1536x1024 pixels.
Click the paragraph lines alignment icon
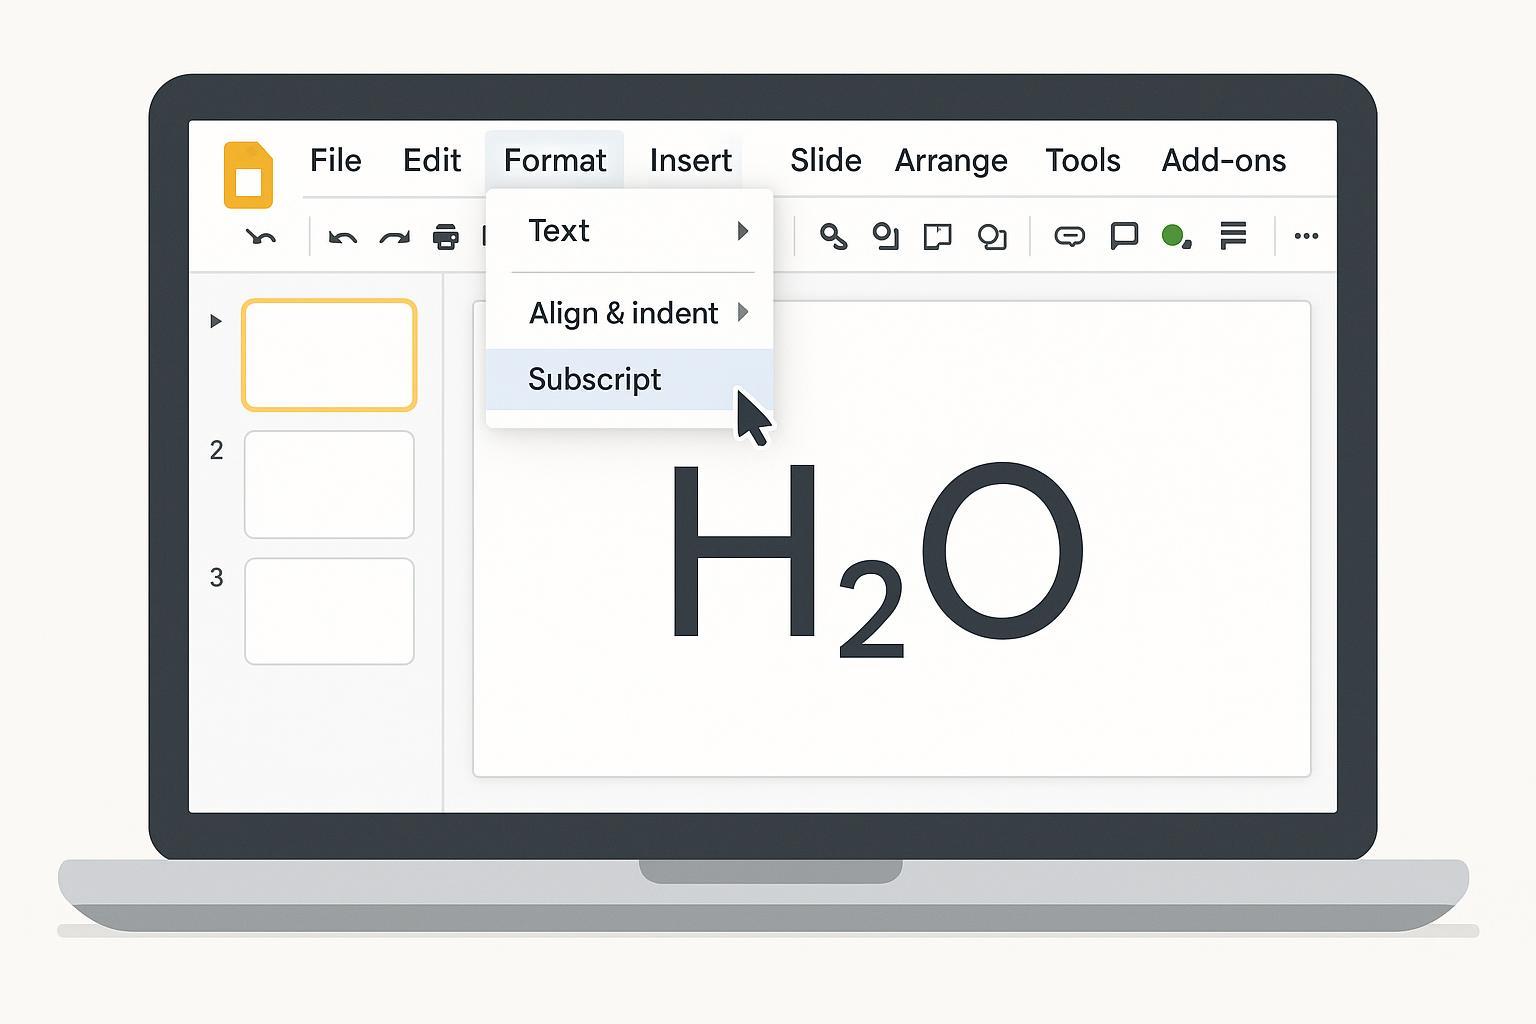tap(1233, 236)
